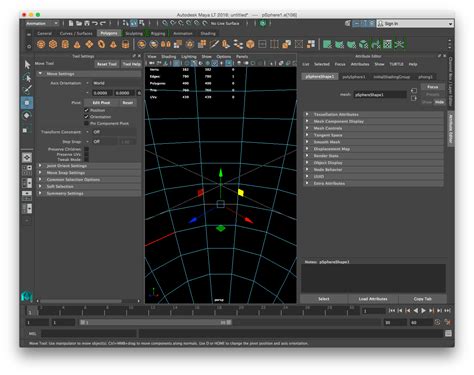Expand the Soft Selection section
This screenshot has width=474, height=375.
tap(88, 186)
